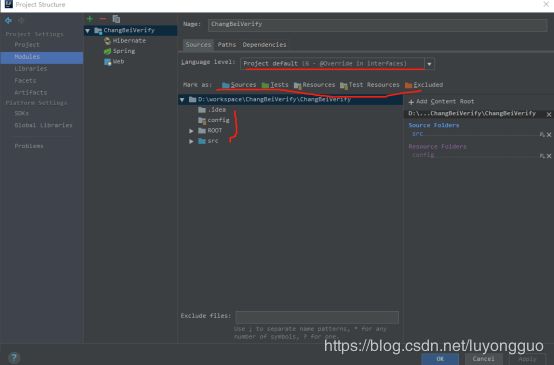This screenshot has height=365, width=554.
Task: Click the config resource folder link
Action: tap(423, 155)
